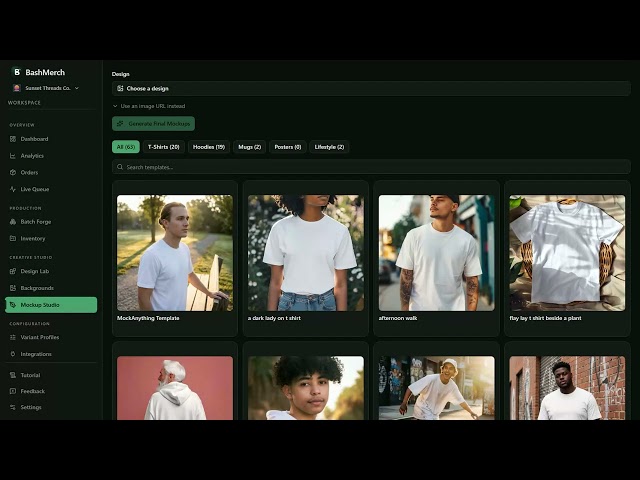
Task: Open the Choose a design selector
Action: tap(371, 89)
